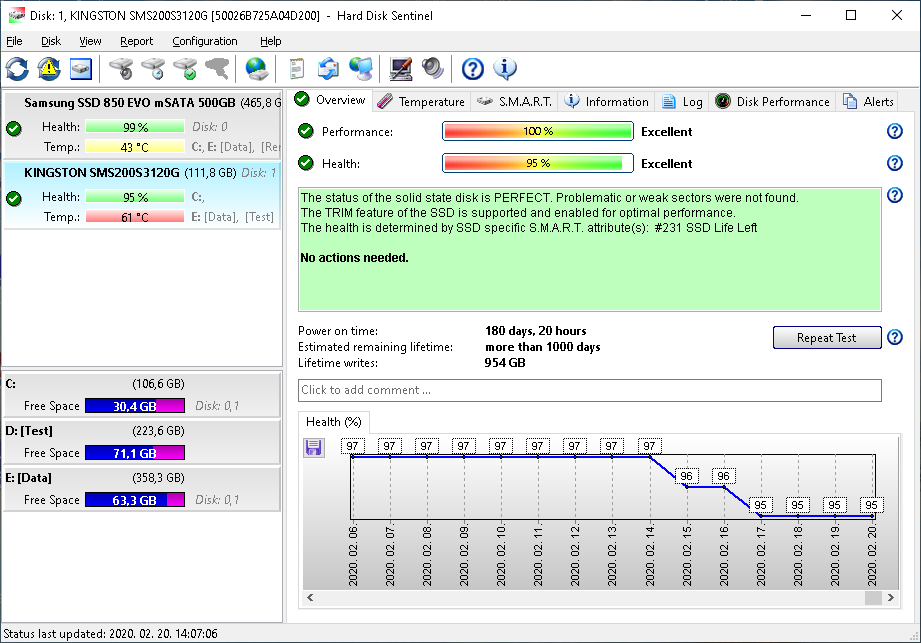921x643 pixels.
Task: Click the disk with clock (timed test) toolbar icon
Action: click(x=153, y=69)
